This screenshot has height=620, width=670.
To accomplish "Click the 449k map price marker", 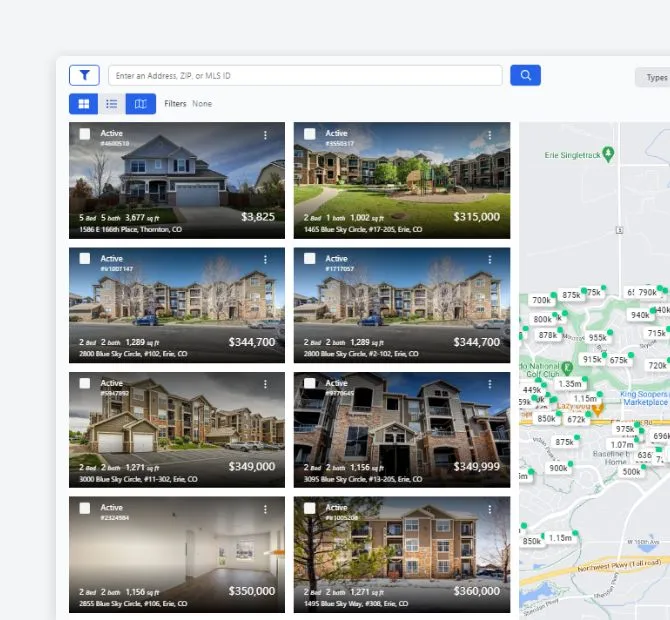I will [x=532, y=390].
